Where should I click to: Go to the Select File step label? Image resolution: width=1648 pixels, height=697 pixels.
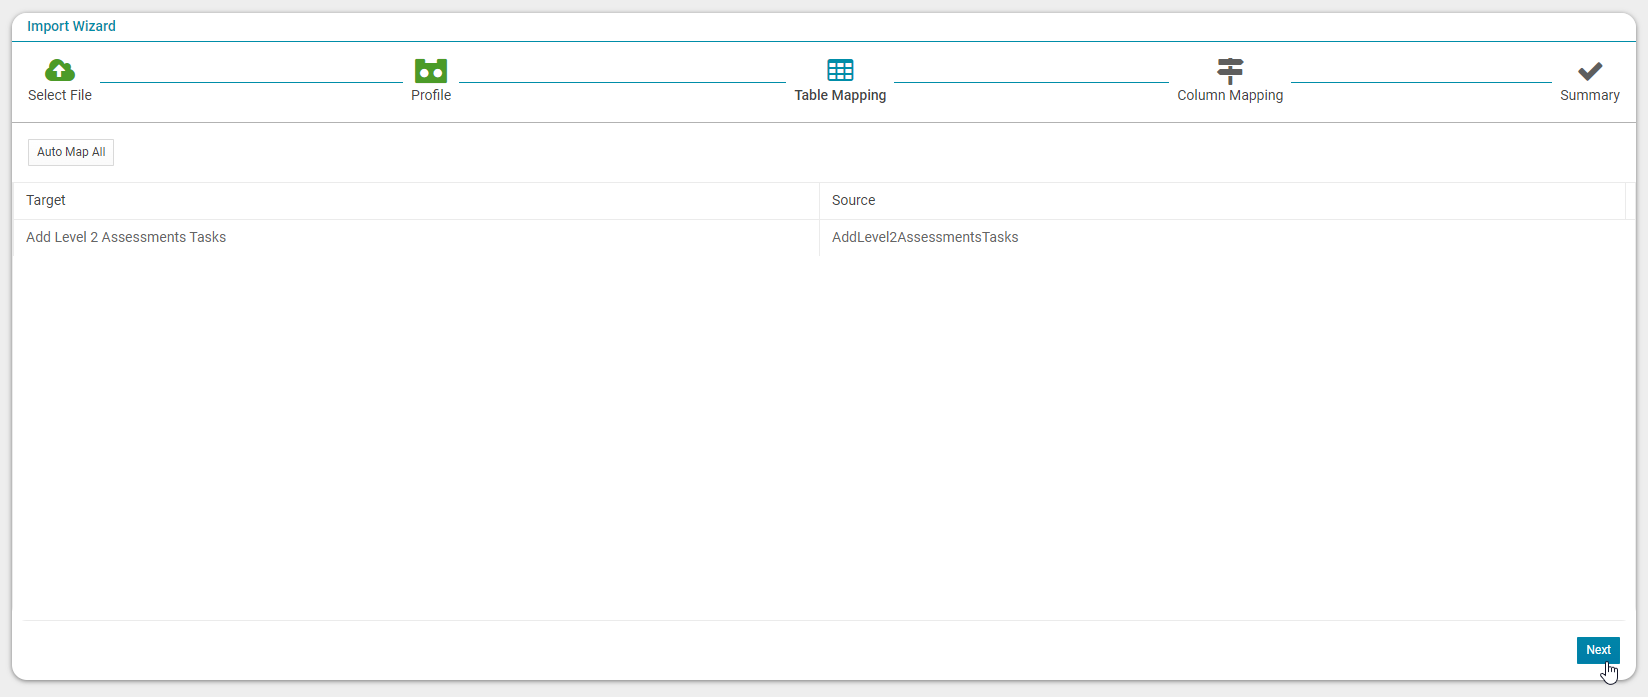point(60,95)
